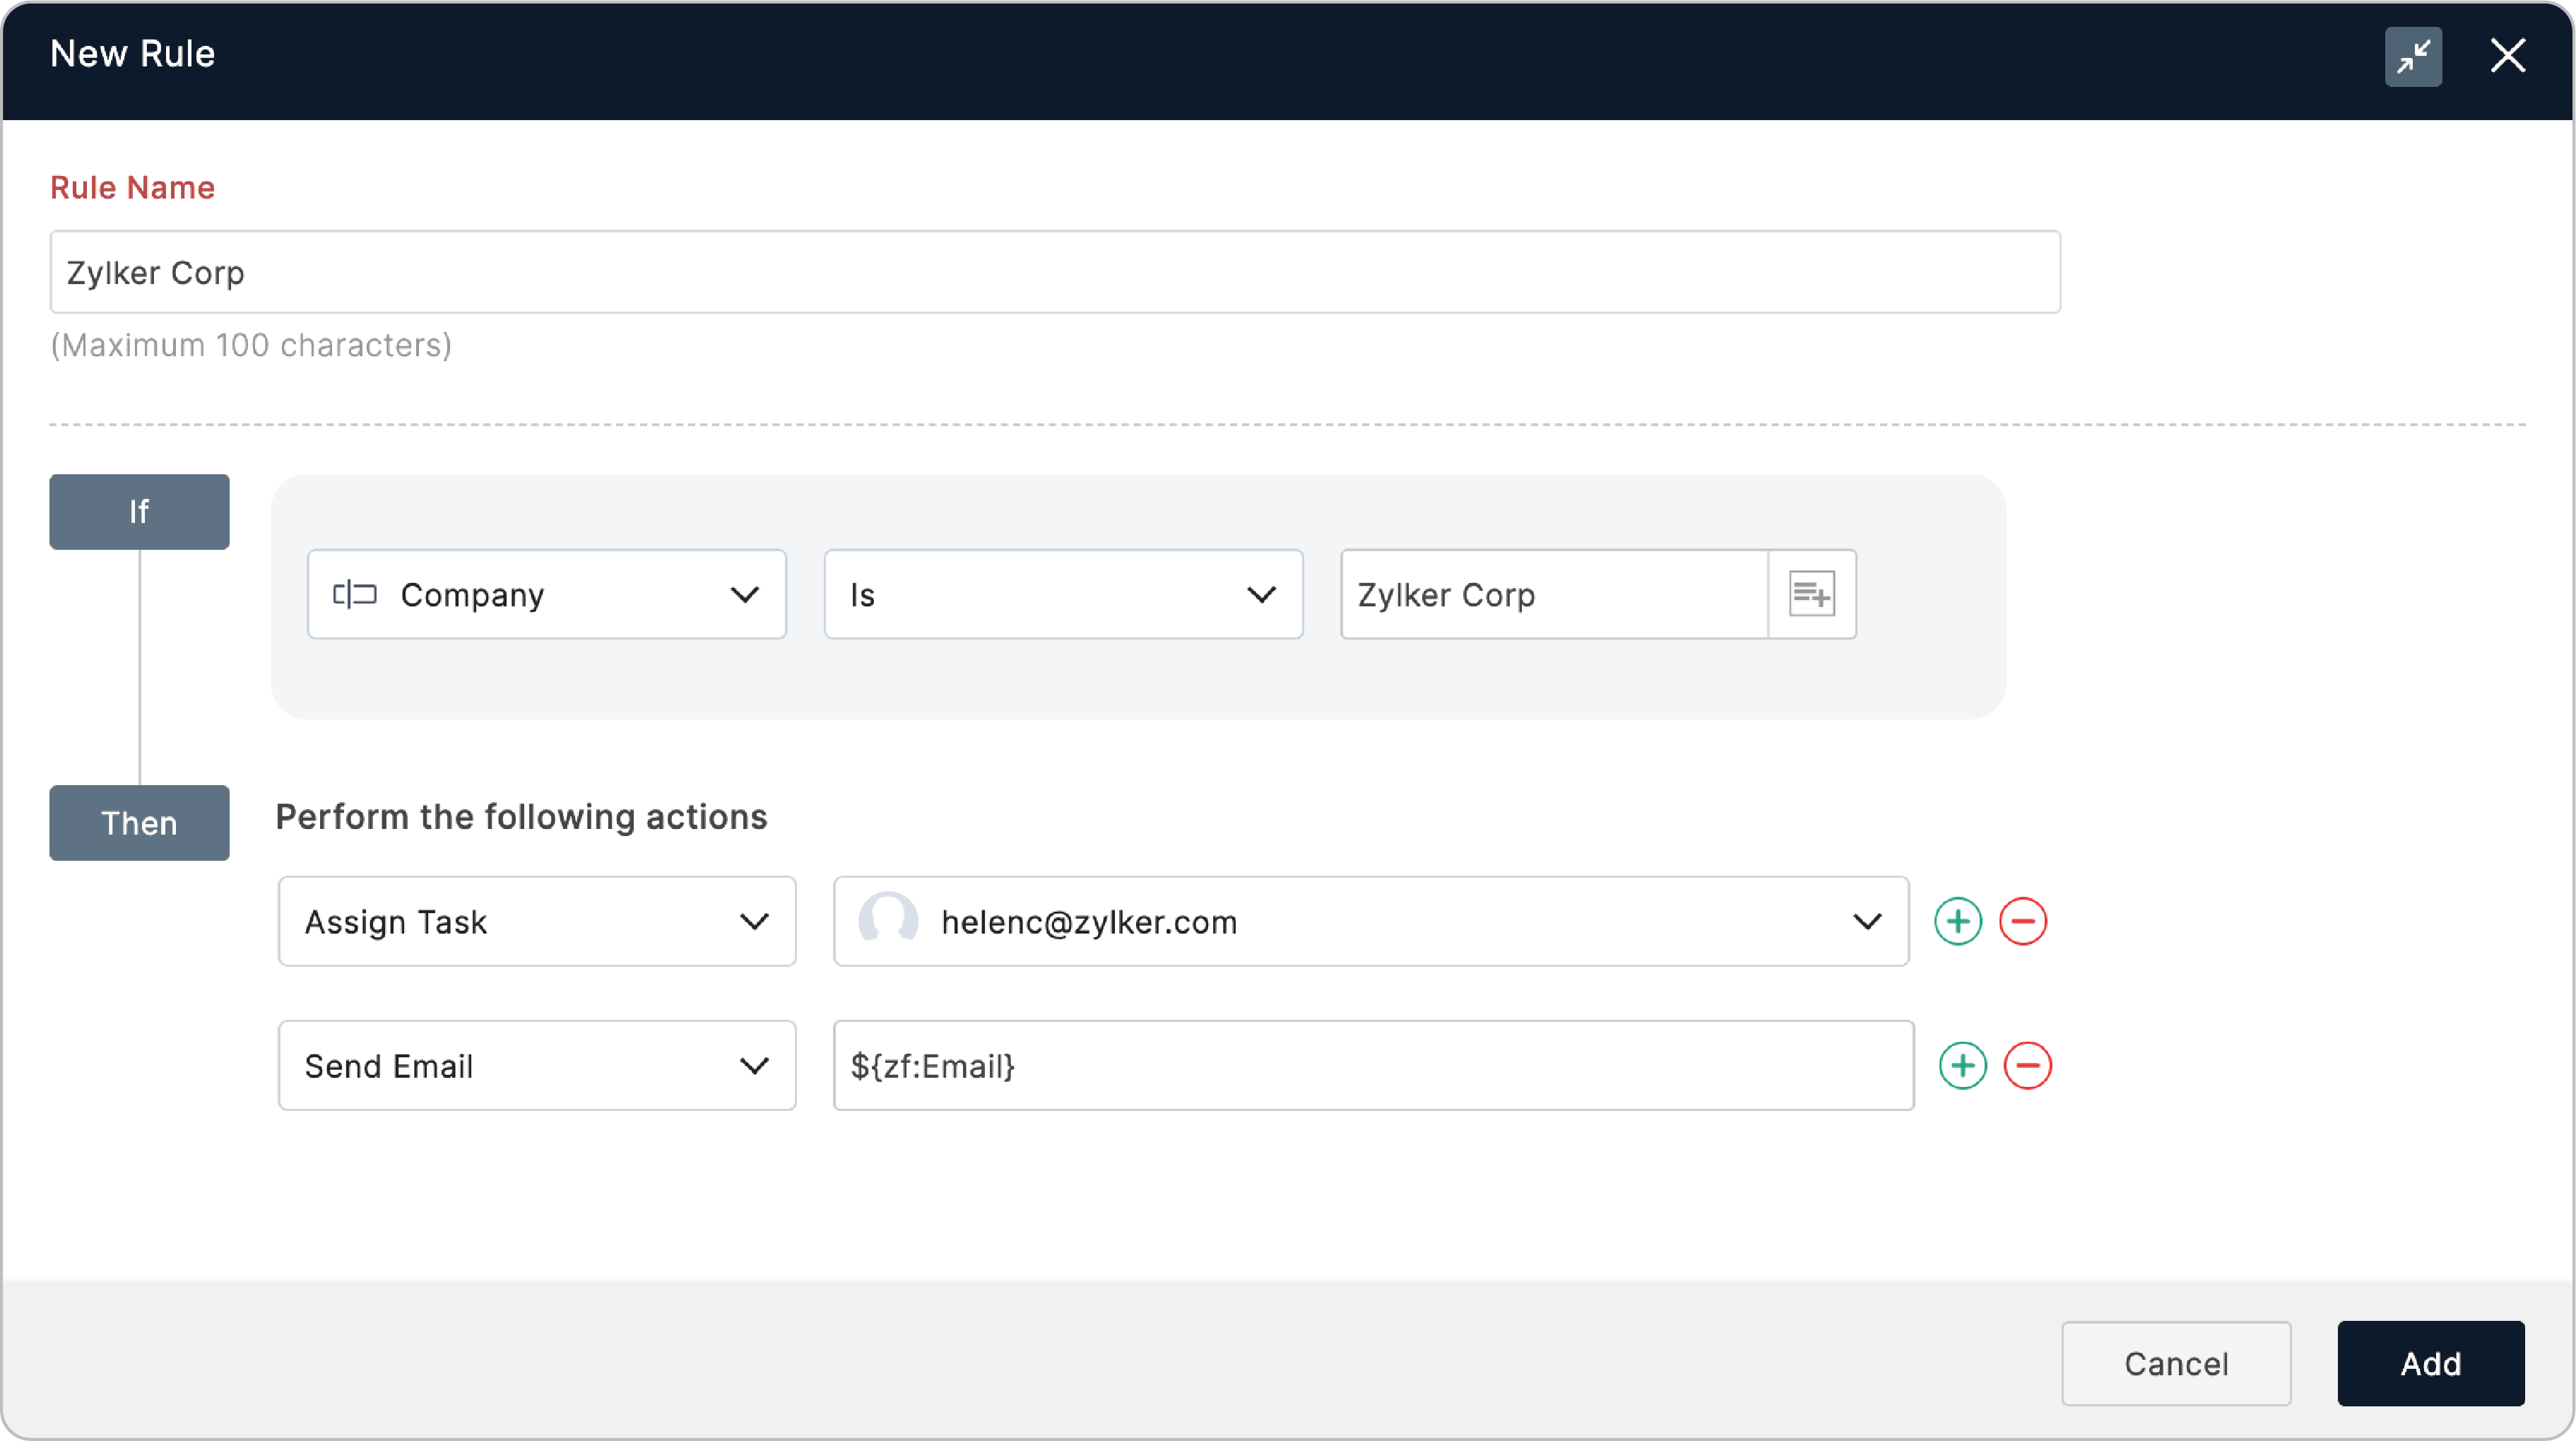Click Add to save the new rule
The height and width of the screenshot is (1441, 2576).
pos(2430,1363)
